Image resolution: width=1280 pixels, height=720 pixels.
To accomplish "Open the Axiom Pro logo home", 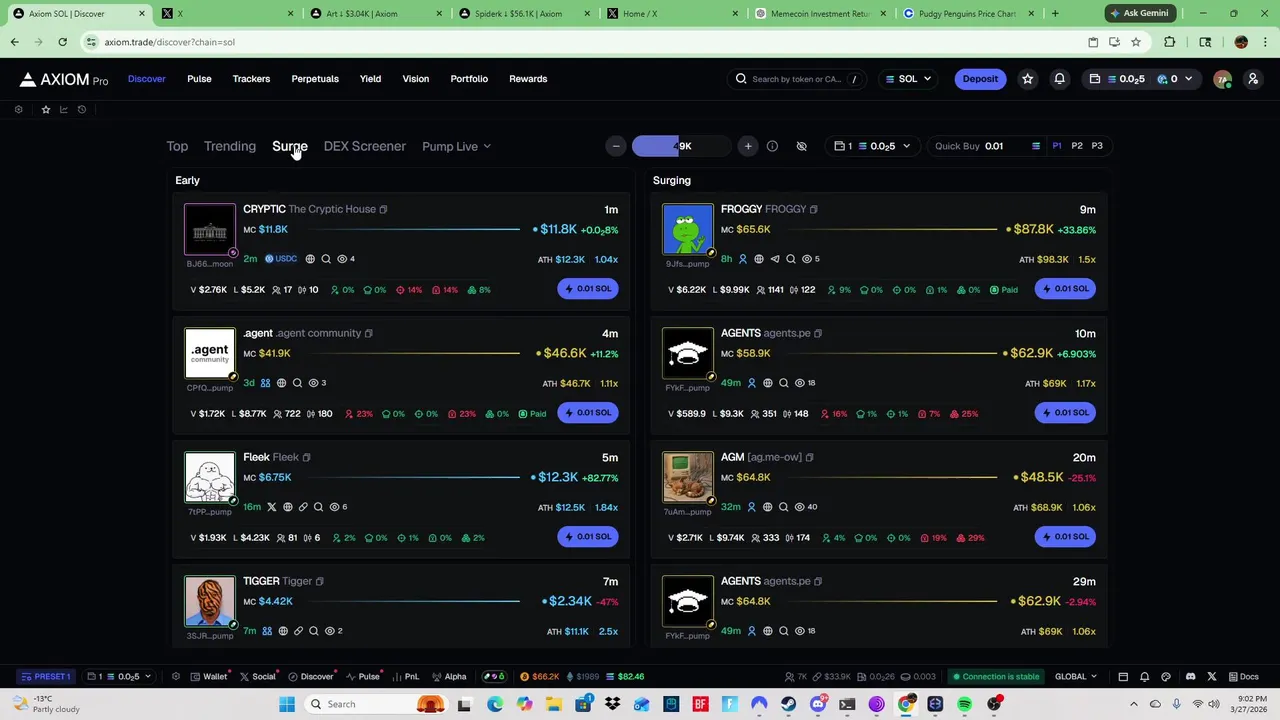I will pos(64,79).
